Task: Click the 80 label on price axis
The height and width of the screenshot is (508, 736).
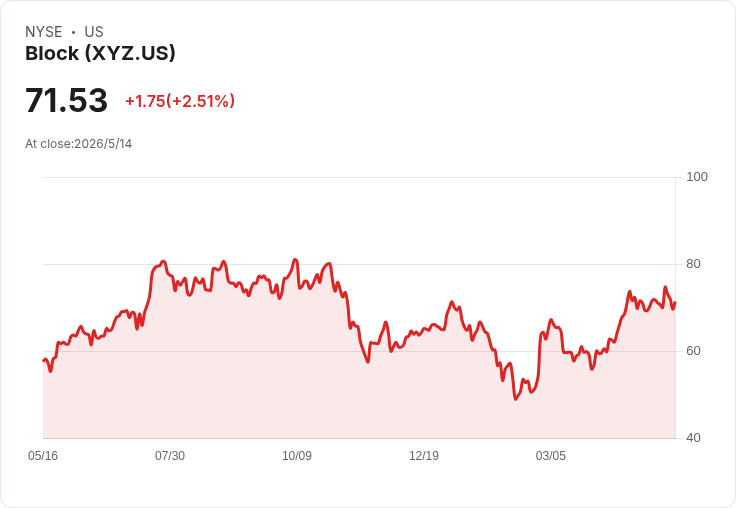Action: coord(693,264)
